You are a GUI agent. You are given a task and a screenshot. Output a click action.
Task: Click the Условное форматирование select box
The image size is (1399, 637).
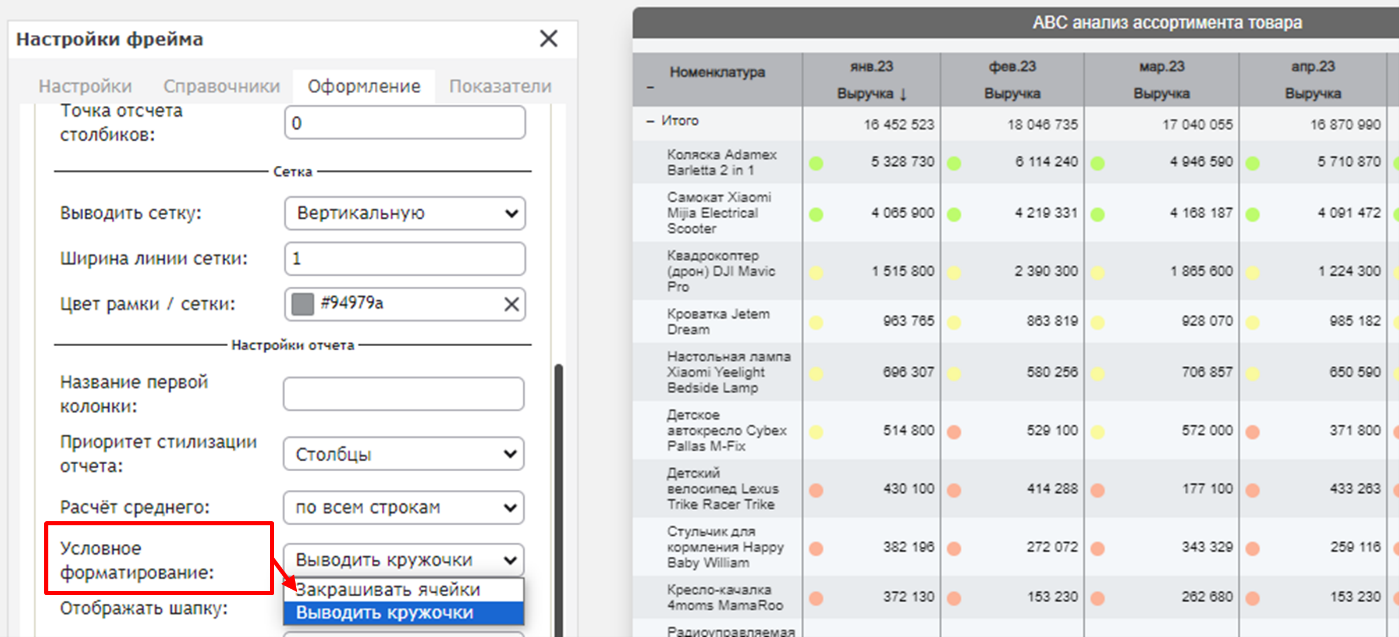(403, 560)
